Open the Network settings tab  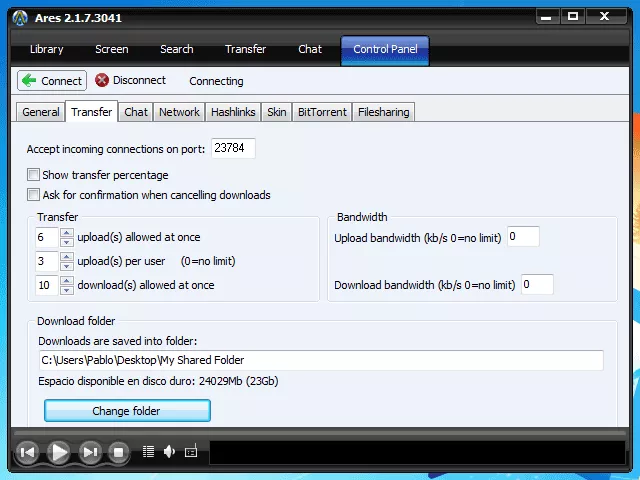click(179, 112)
